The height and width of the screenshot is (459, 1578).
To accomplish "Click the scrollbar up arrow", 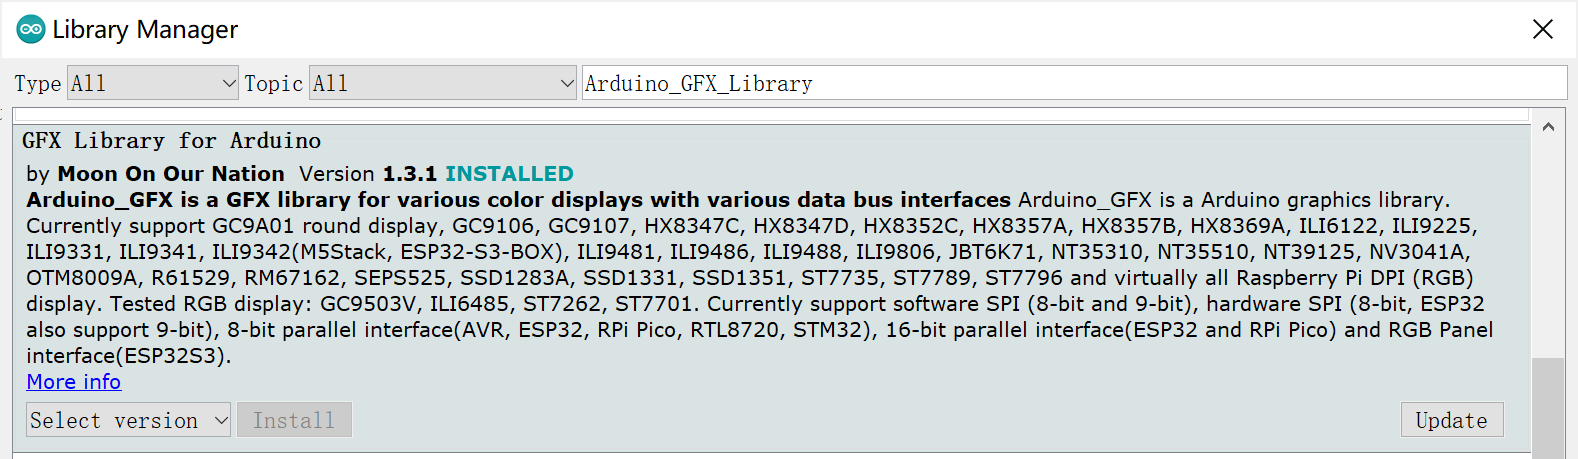I will (1548, 127).
